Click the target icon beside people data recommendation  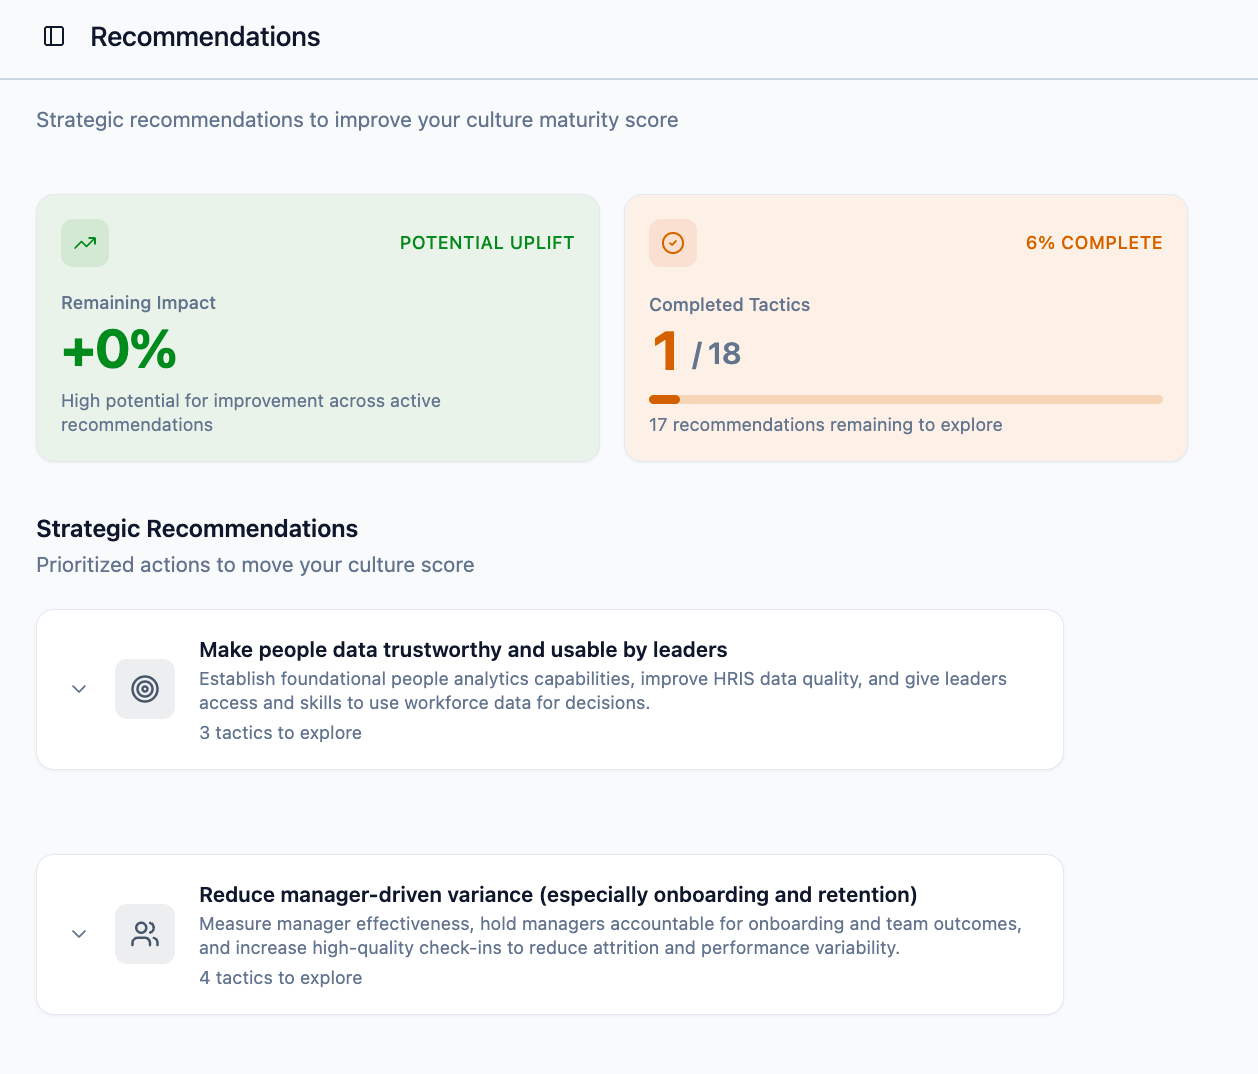pyautogui.click(x=145, y=689)
